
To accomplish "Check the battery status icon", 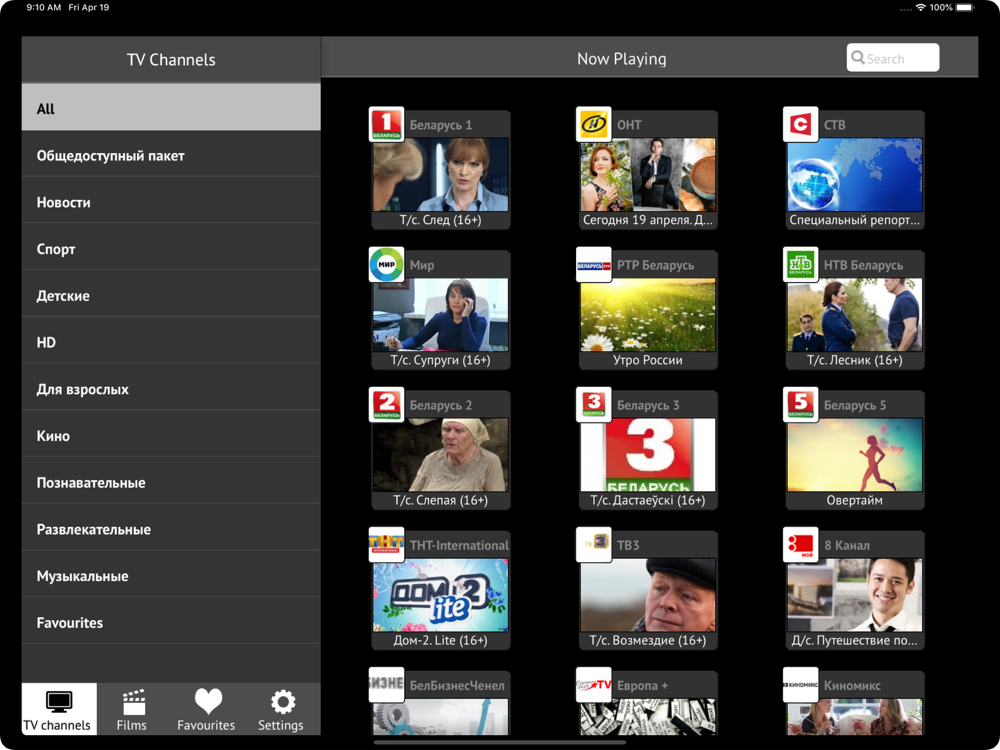I will tap(966, 8).
